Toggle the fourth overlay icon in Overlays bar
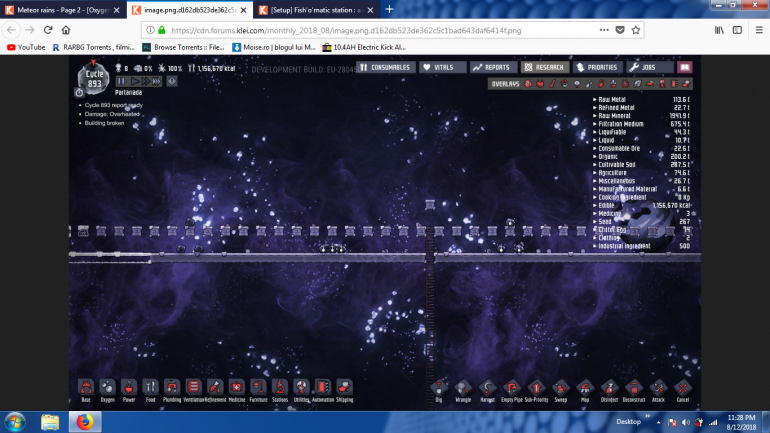770x433 pixels. pos(565,84)
